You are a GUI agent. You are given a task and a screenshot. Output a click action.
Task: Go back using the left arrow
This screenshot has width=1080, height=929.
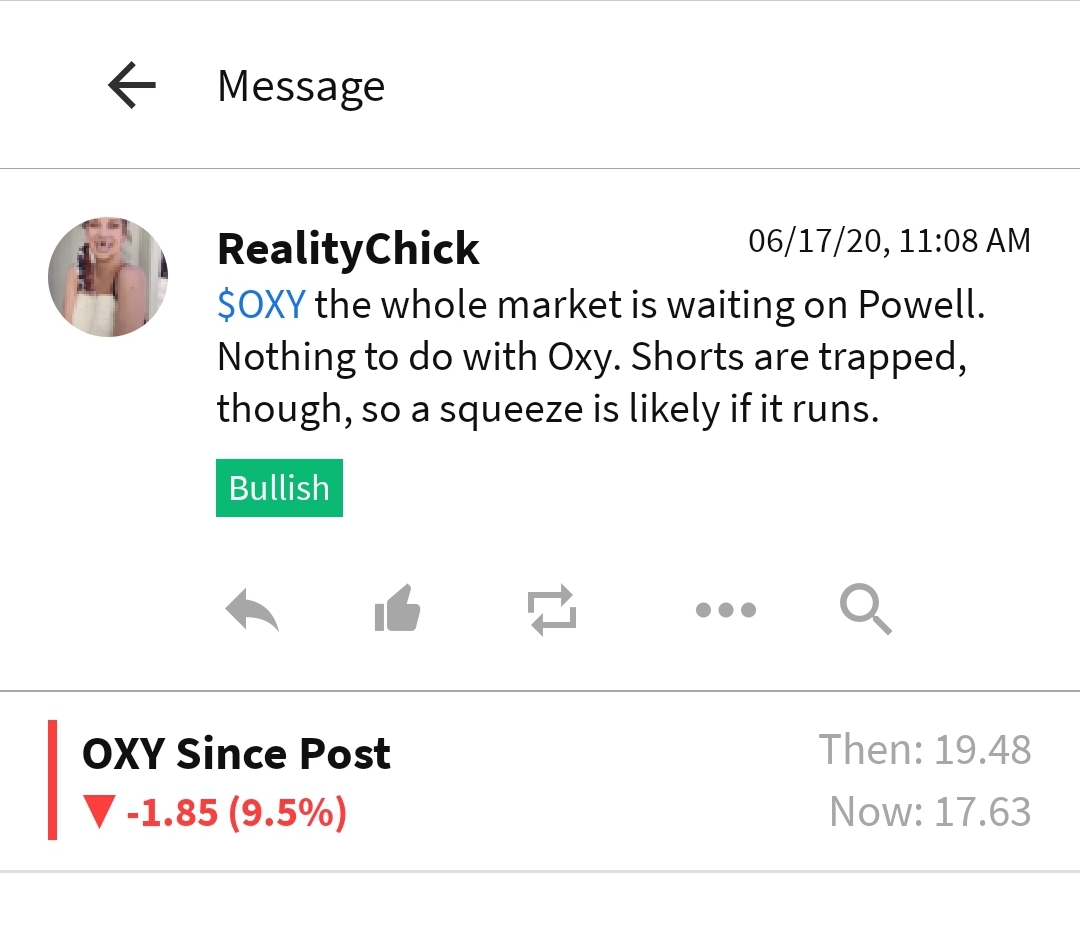(132, 86)
